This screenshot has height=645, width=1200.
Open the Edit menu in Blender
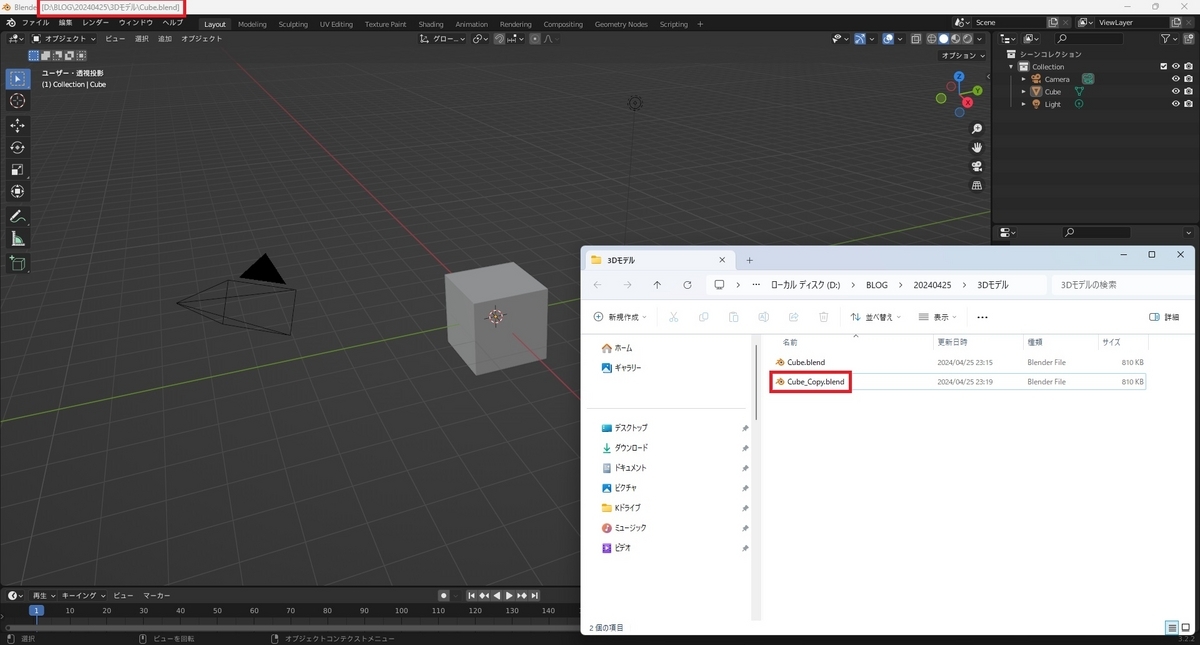(x=65, y=23)
